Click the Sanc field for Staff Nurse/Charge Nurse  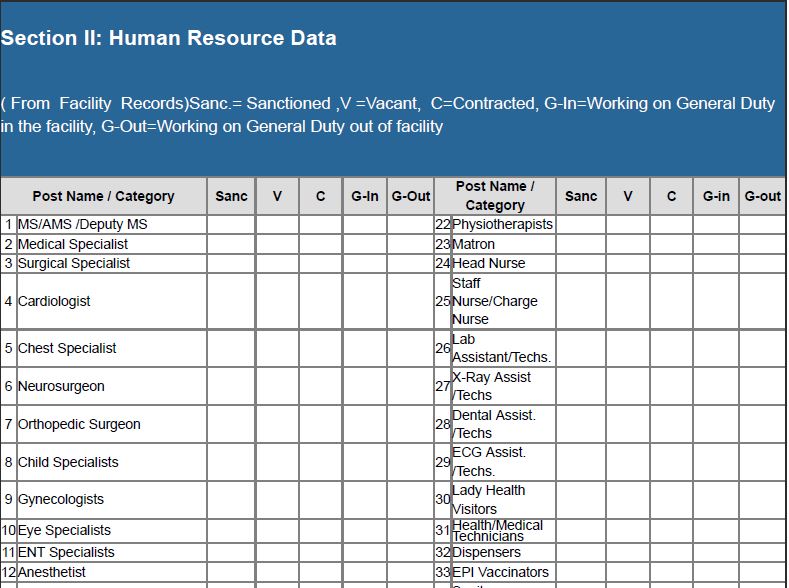coord(581,301)
